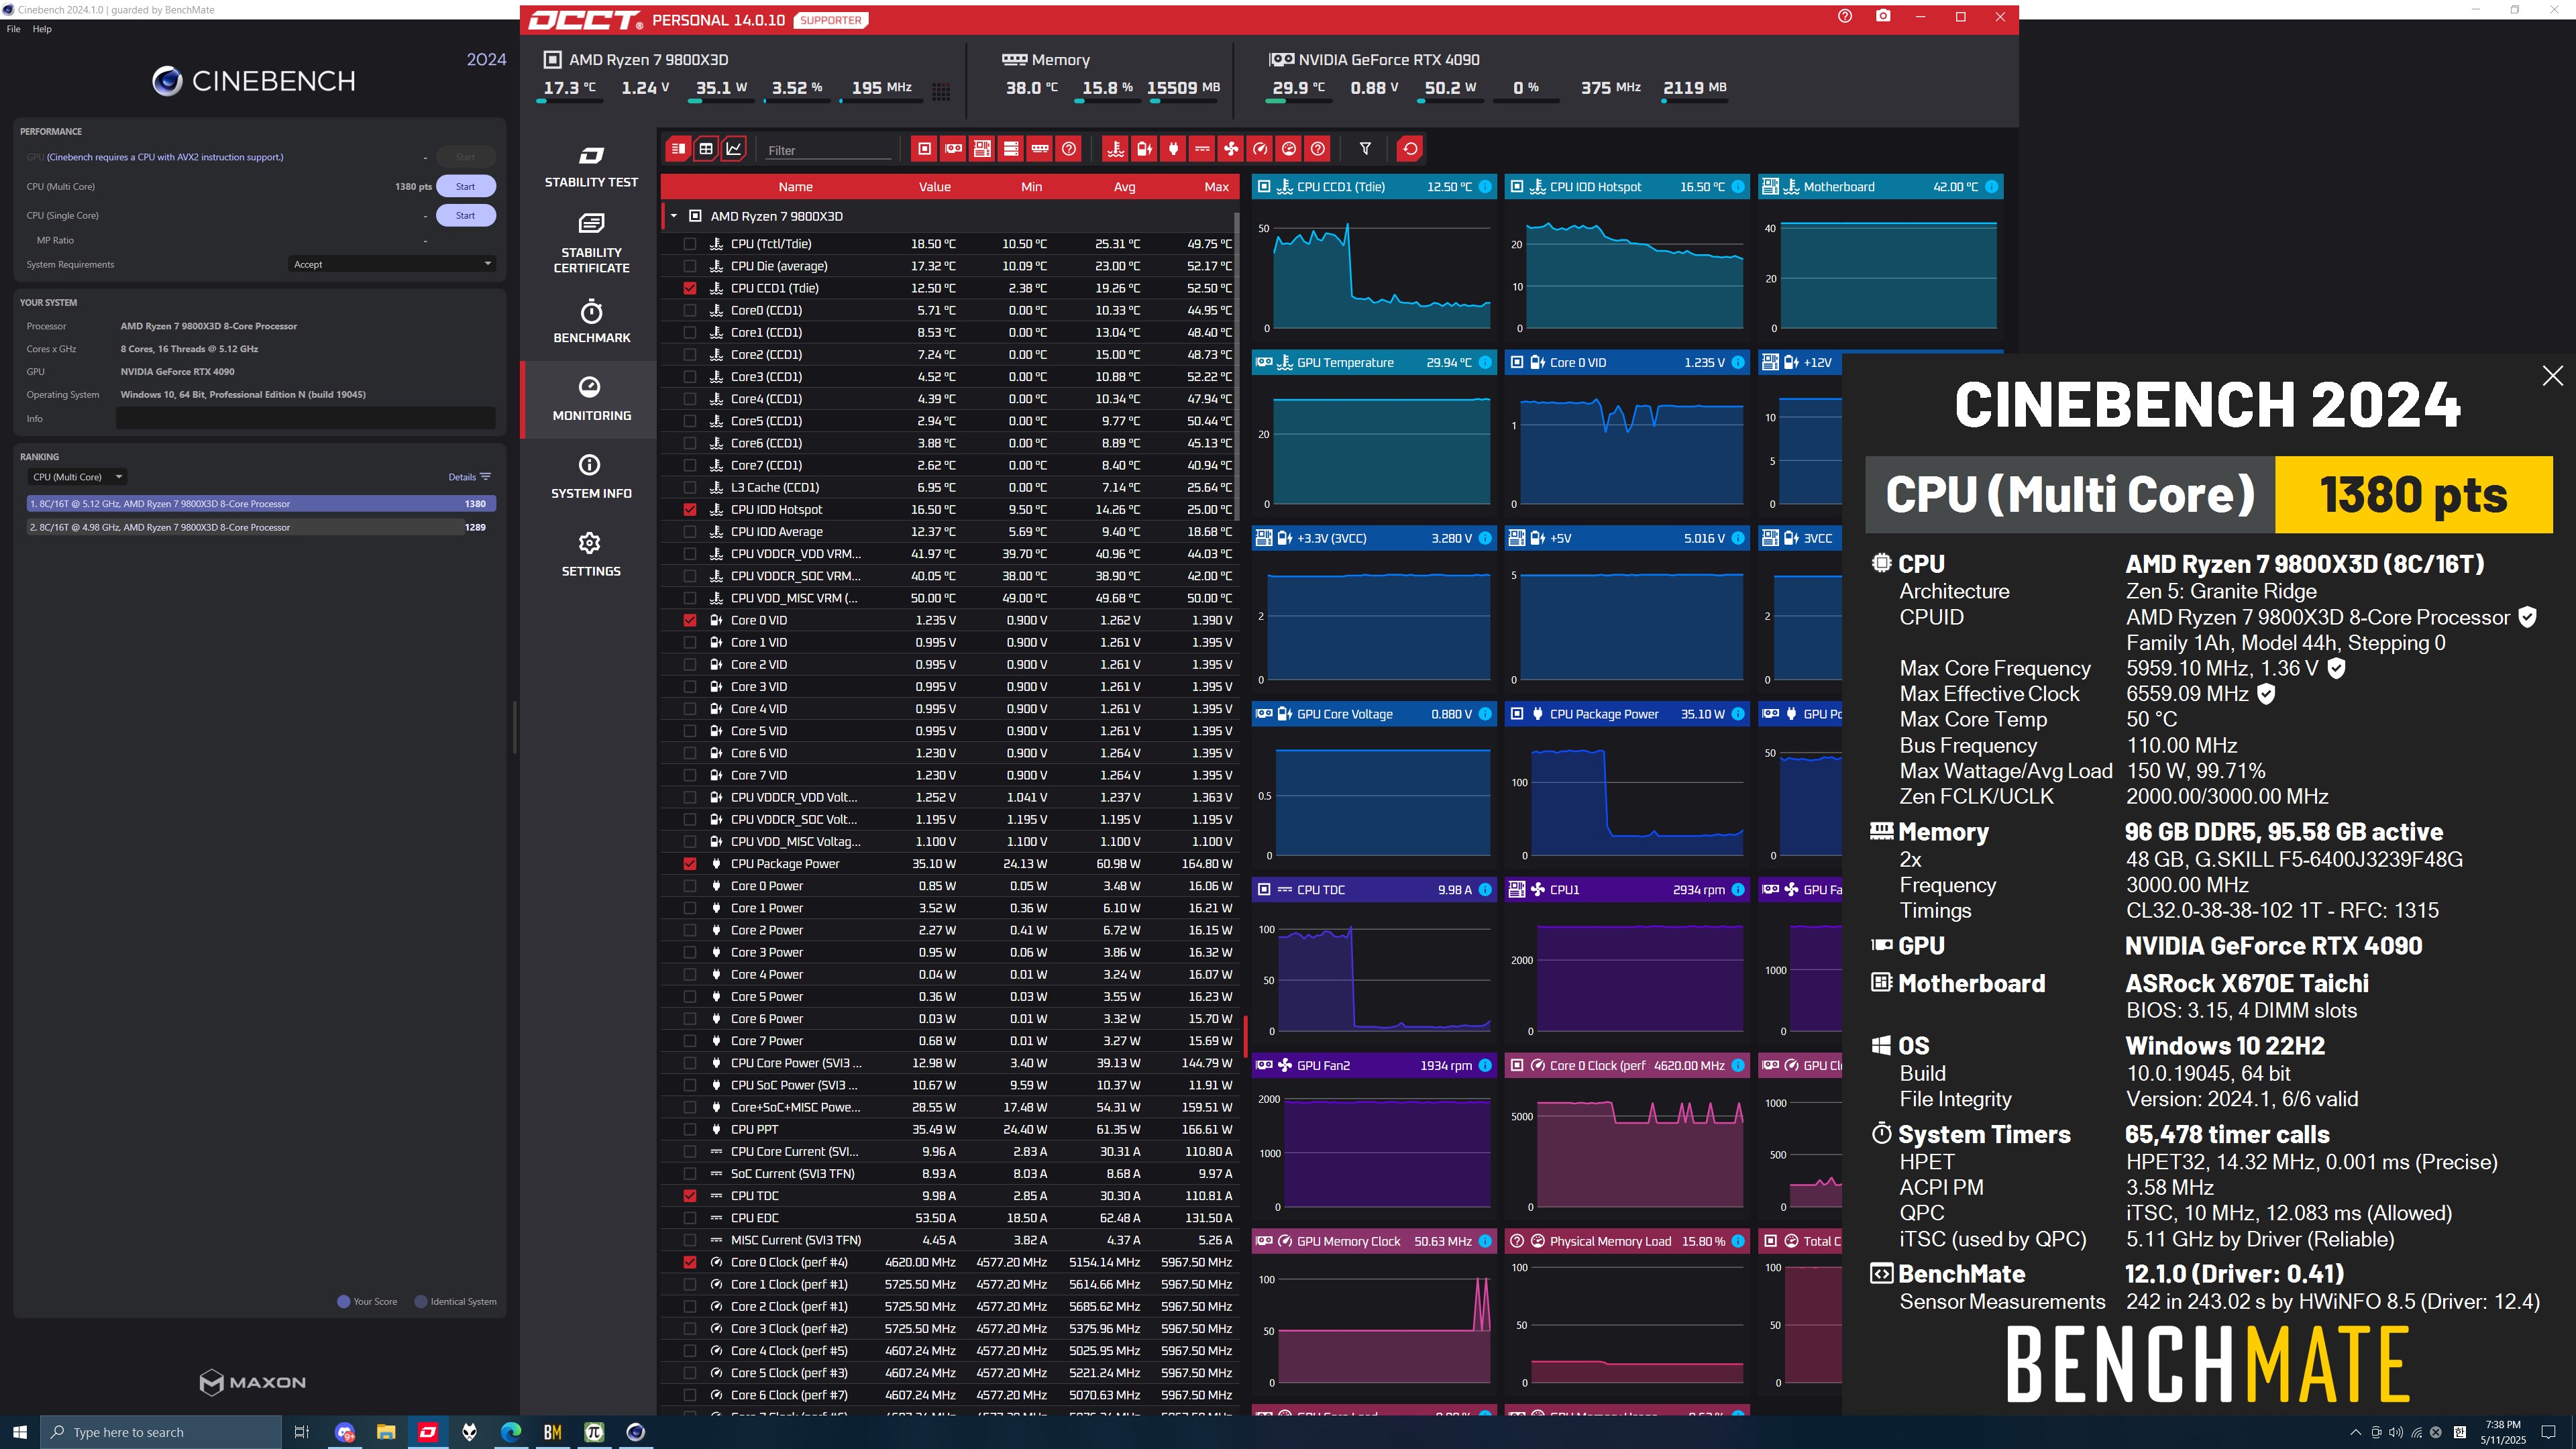The height and width of the screenshot is (1449, 2576).
Task: Toggle grid view in monitoring toolbar
Action: tap(706, 149)
